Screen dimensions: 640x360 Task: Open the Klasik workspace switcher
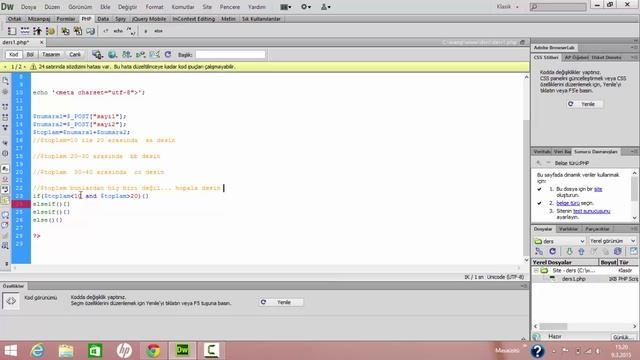tap(507, 7)
